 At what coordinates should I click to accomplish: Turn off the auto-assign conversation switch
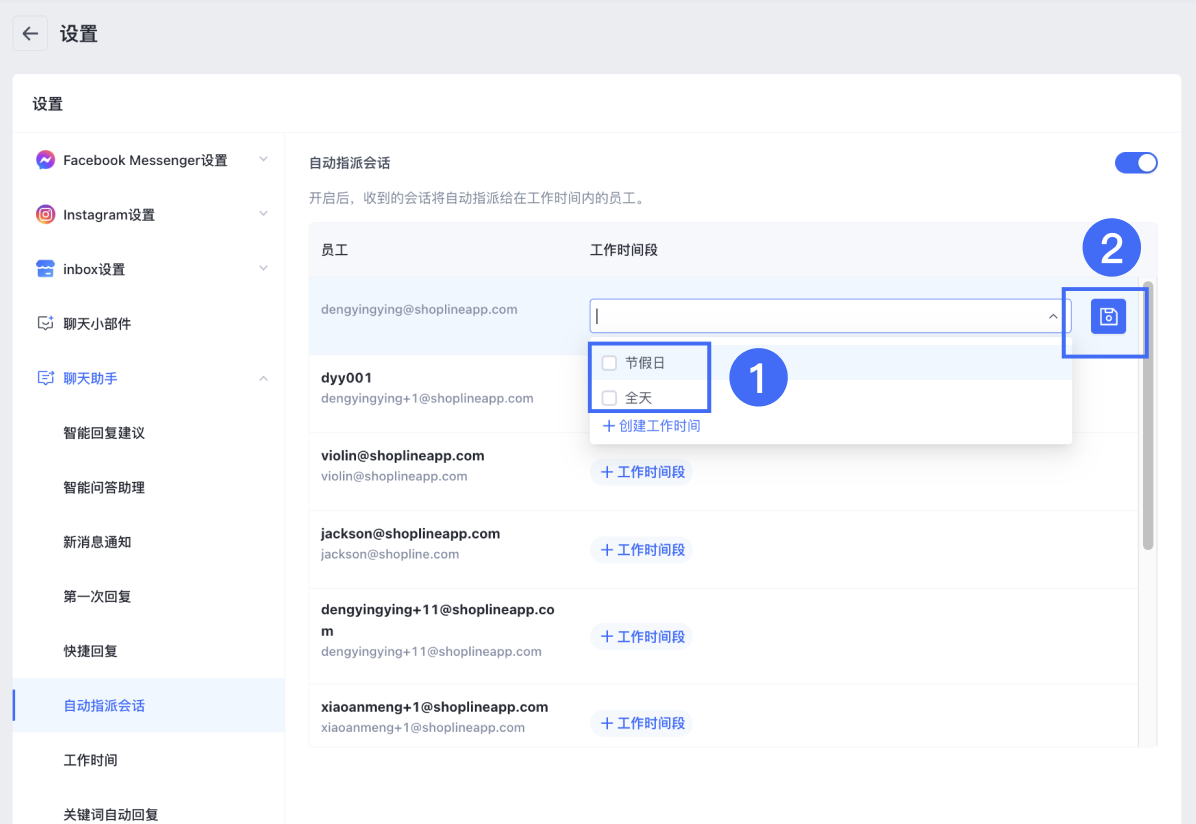(x=1136, y=163)
